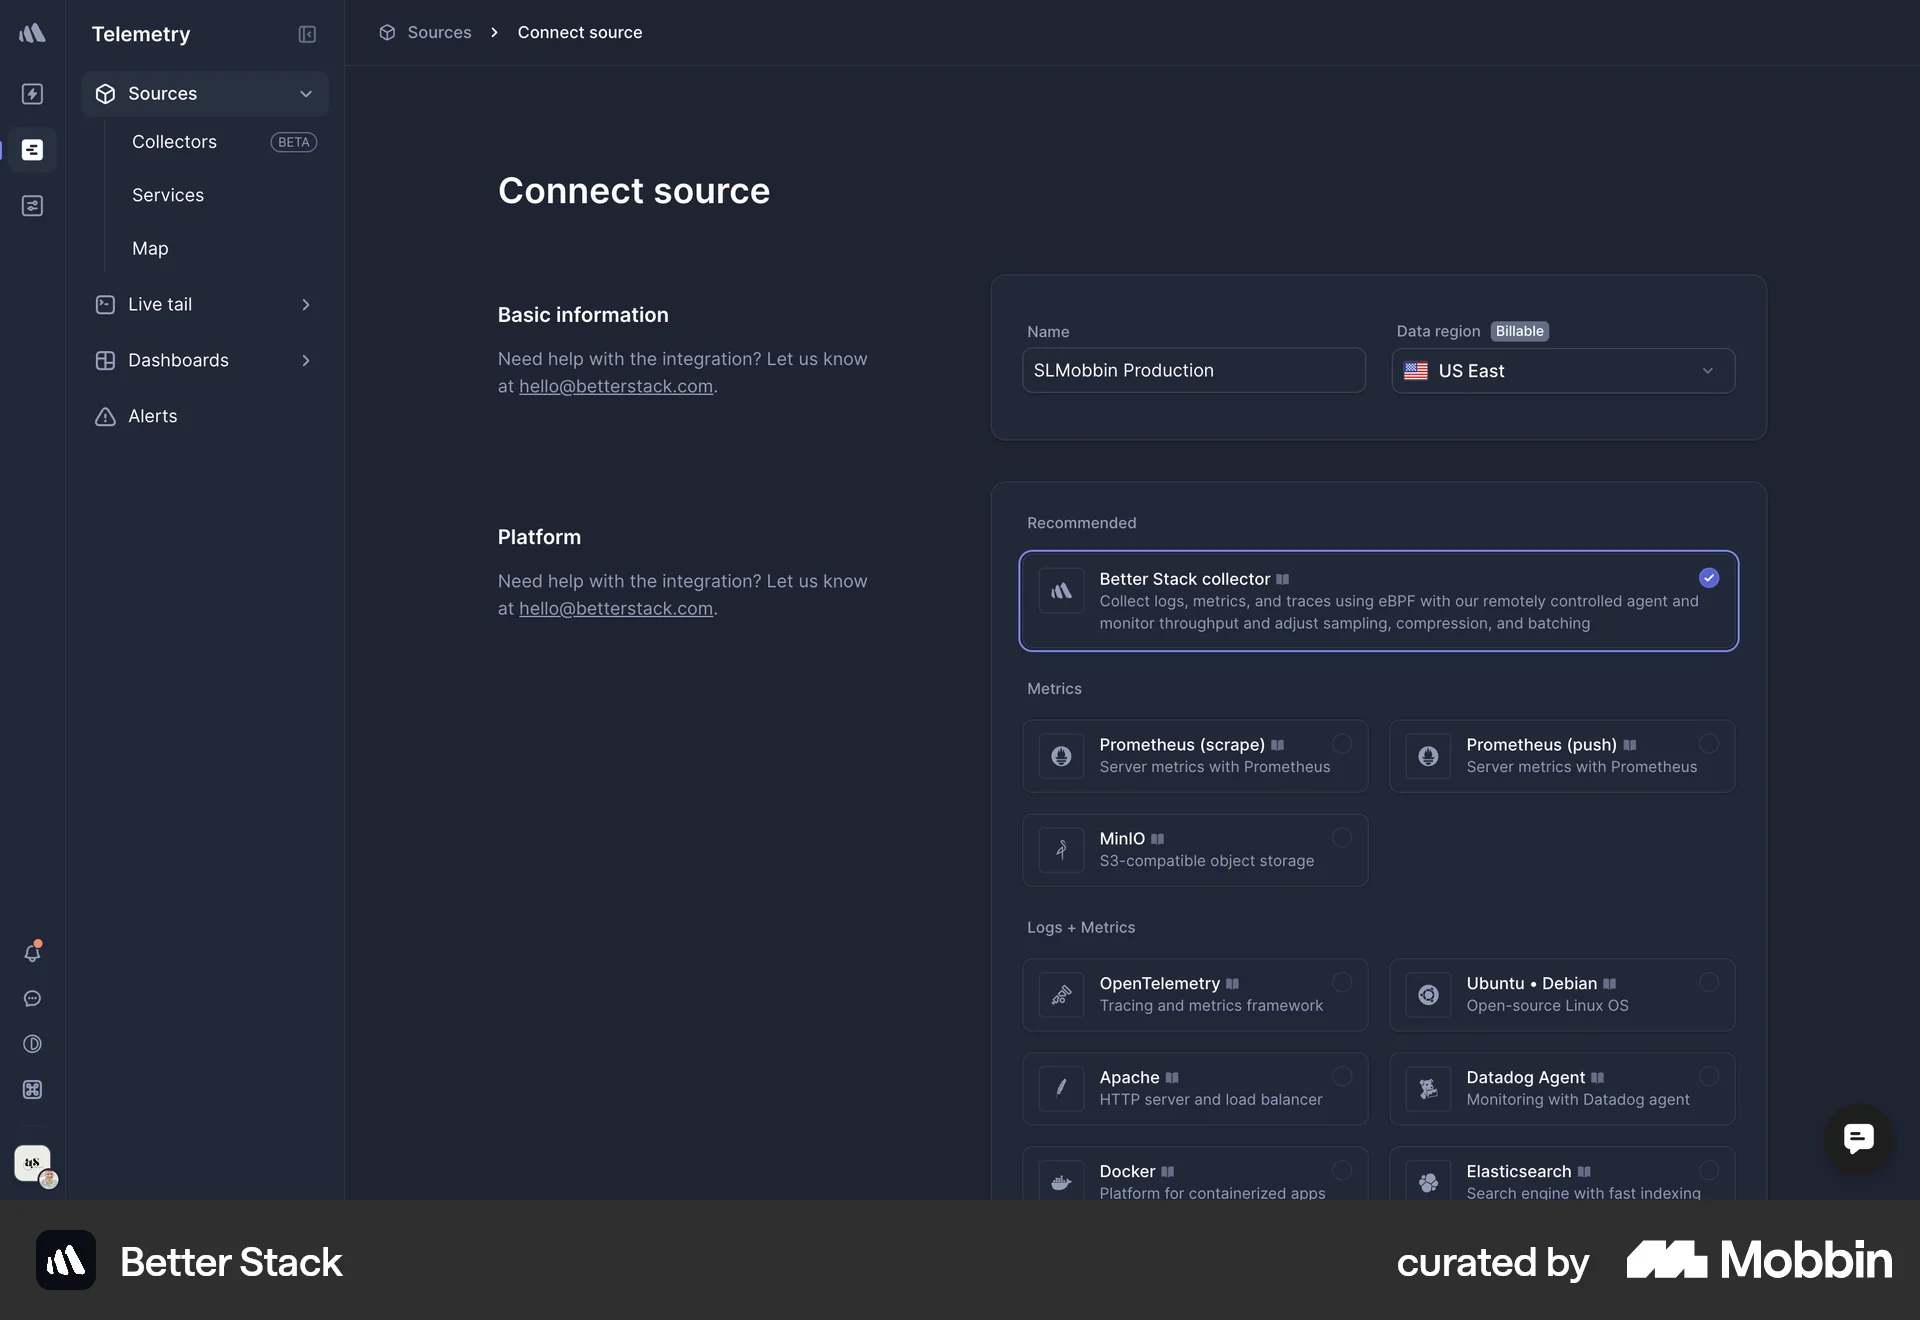Open notifications via the bell icon
This screenshot has height=1320, width=1920.
pos(33,952)
